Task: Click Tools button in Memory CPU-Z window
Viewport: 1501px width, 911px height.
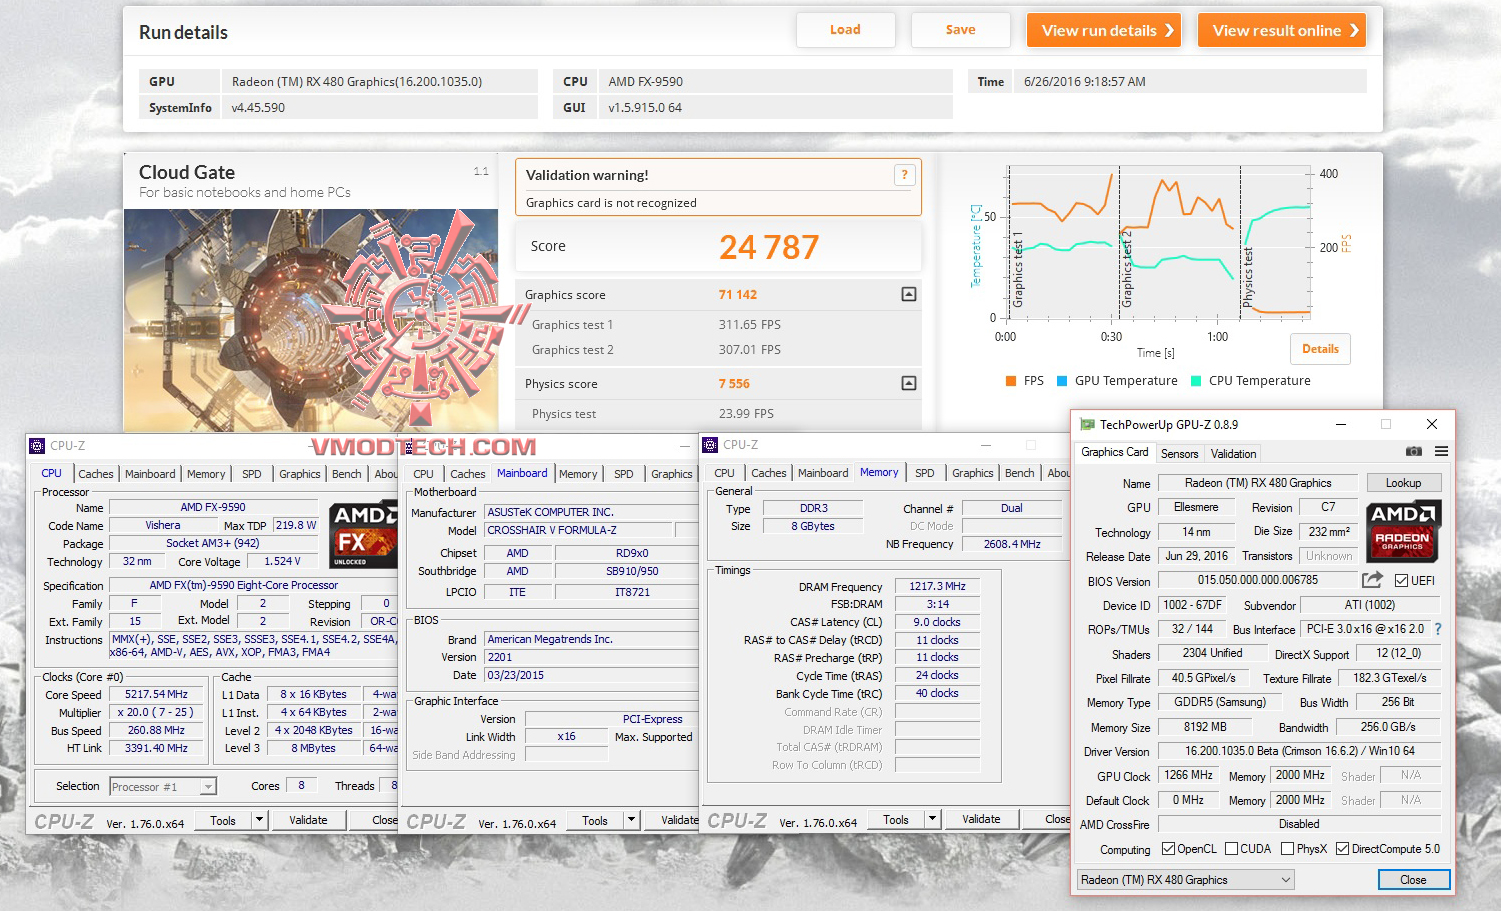Action: tap(896, 819)
